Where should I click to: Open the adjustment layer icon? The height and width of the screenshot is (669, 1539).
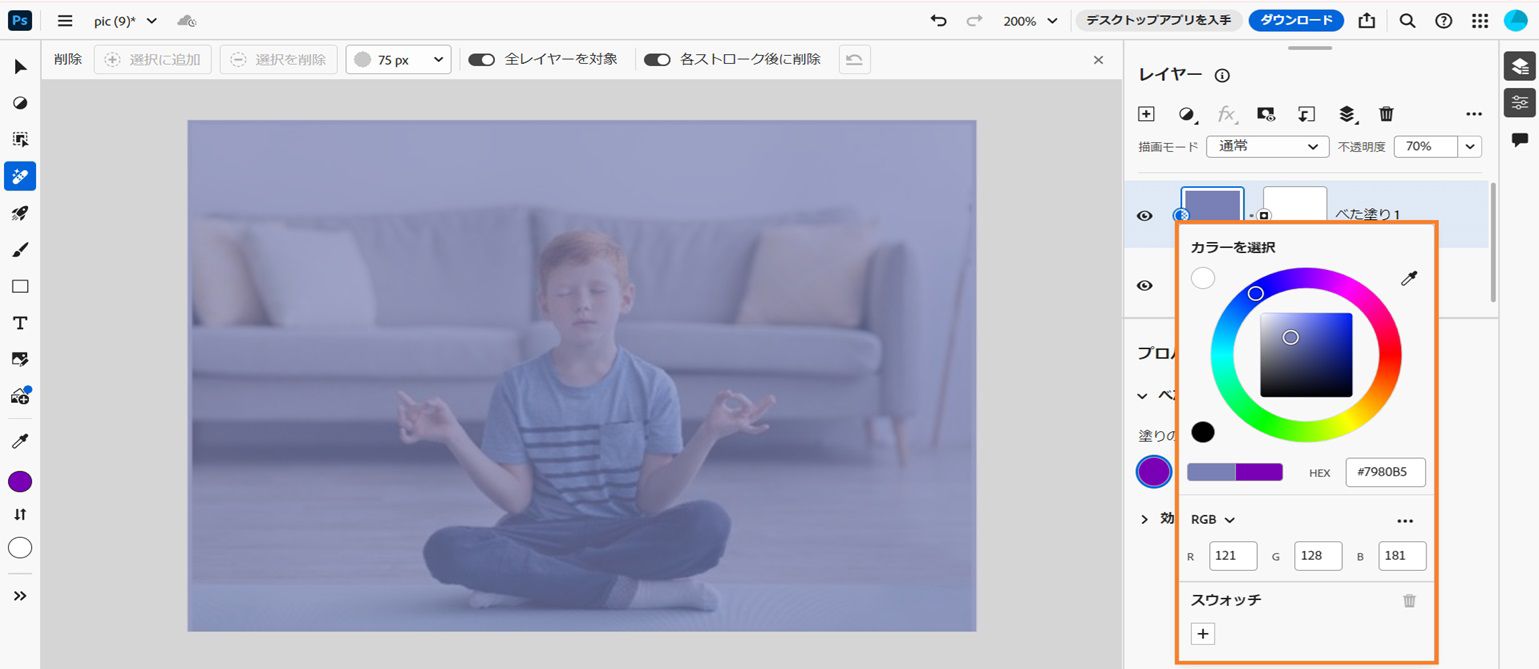click(x=1186, y=113)
